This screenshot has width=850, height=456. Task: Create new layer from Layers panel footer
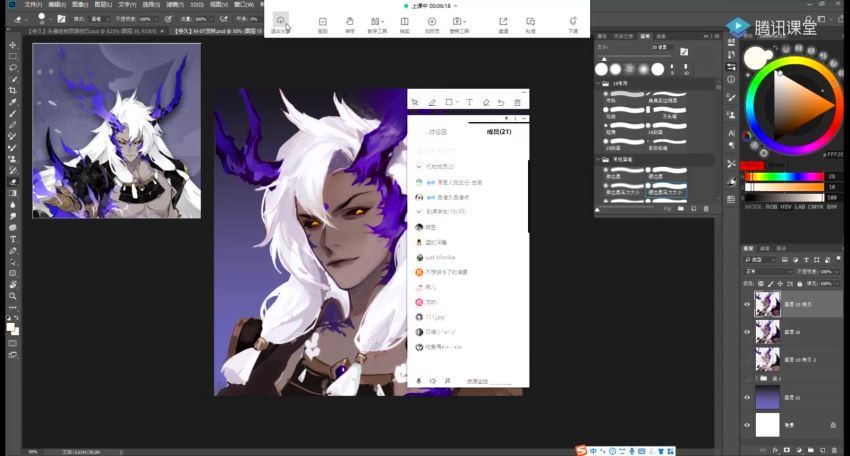click(x=822, y=450)
